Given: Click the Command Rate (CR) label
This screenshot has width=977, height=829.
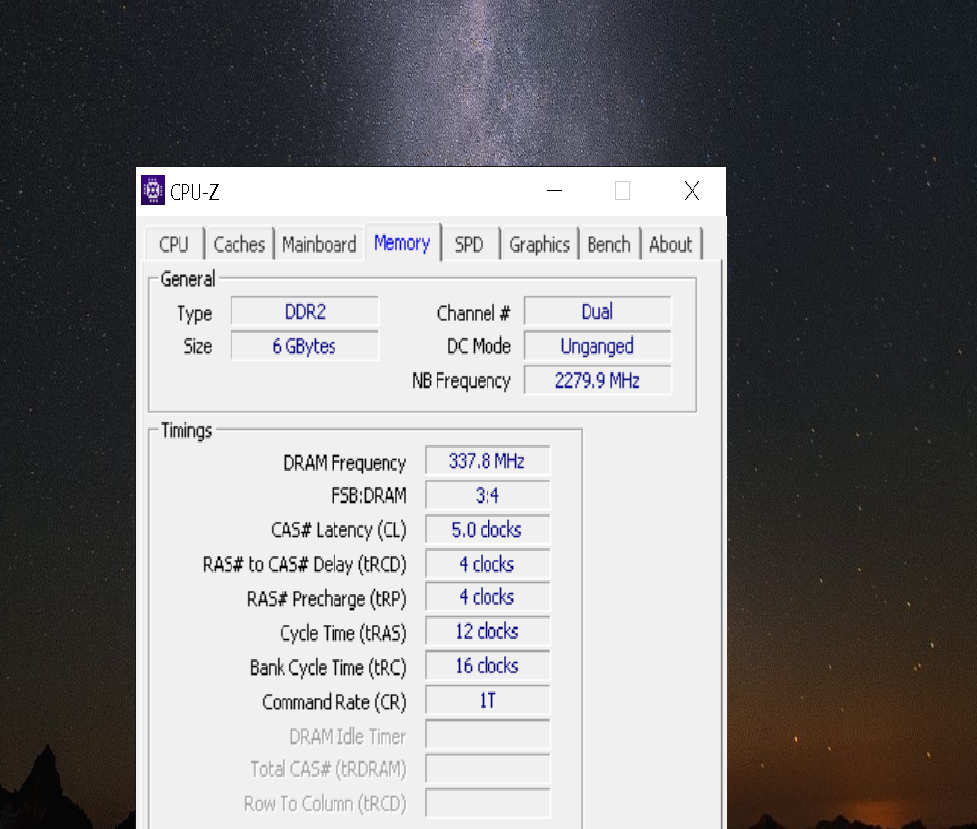Looking at the screenshot, I should point(334,702).
